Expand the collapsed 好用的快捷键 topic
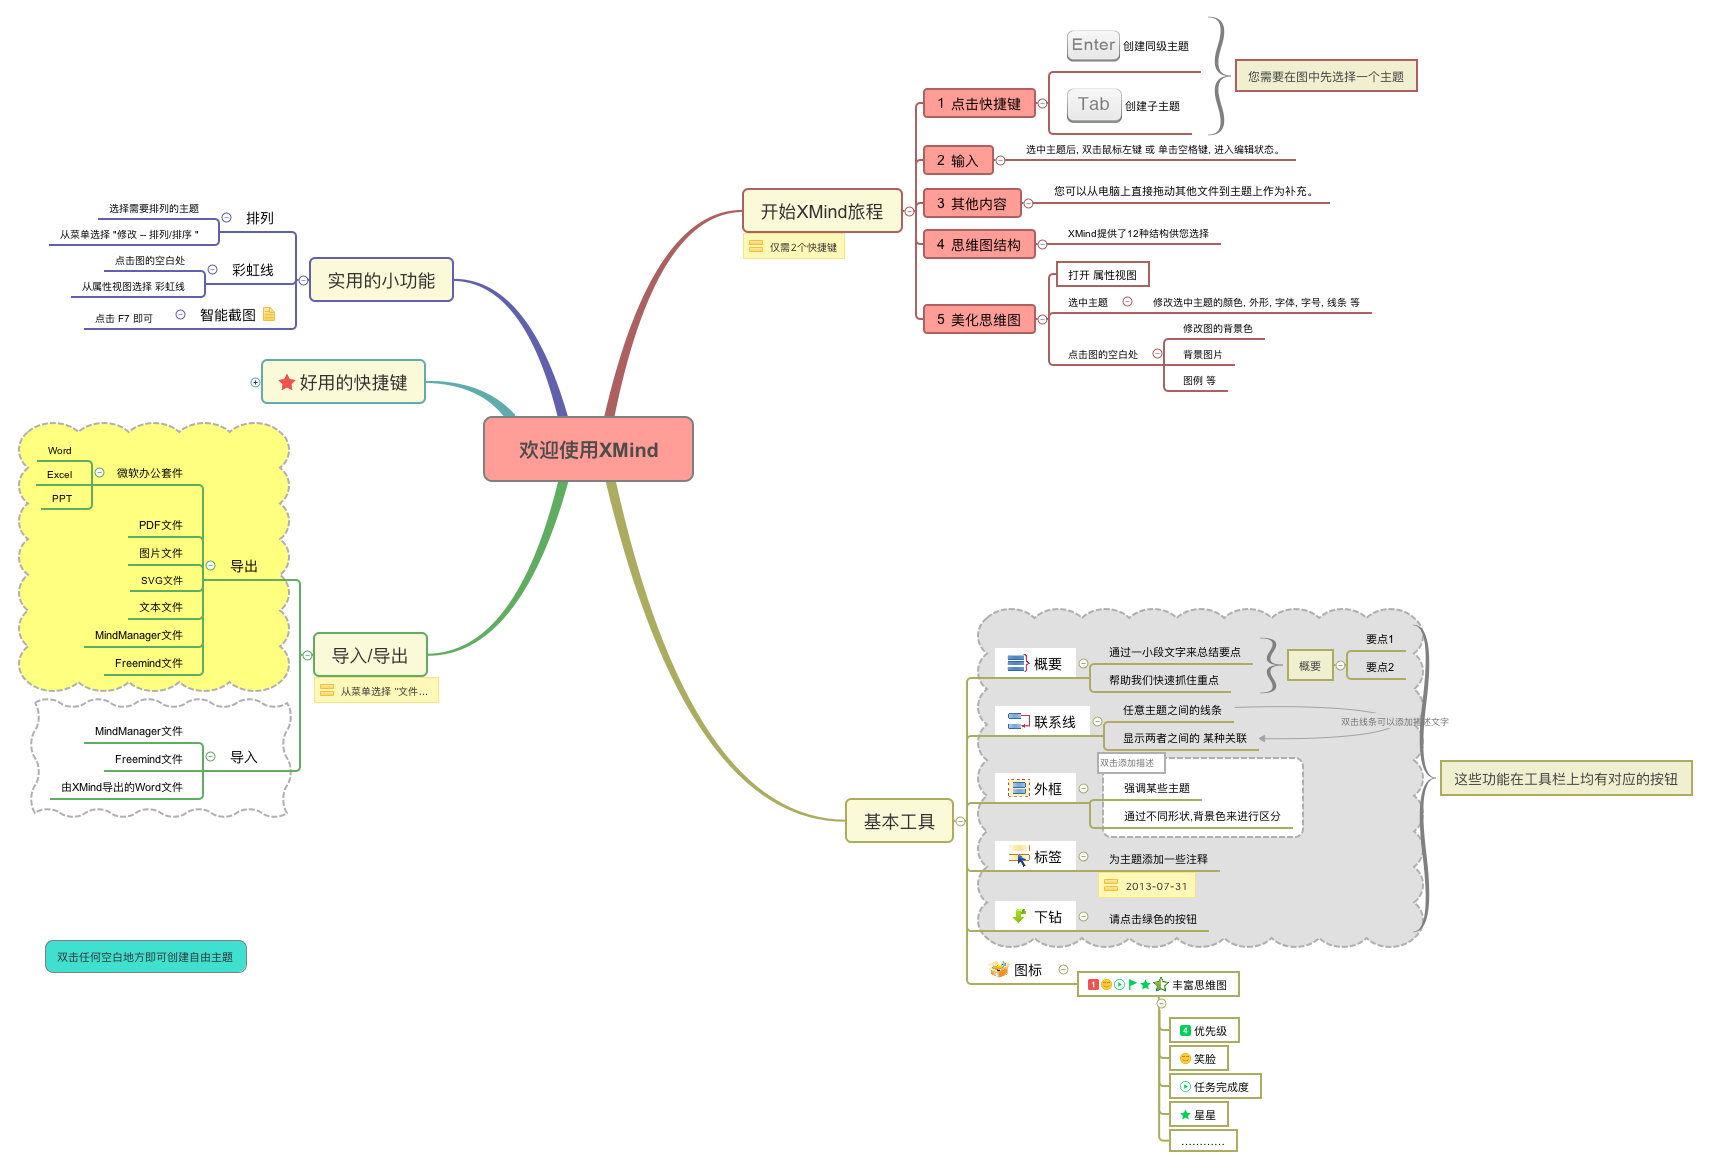1709x1168 pixels. point(255,382)
